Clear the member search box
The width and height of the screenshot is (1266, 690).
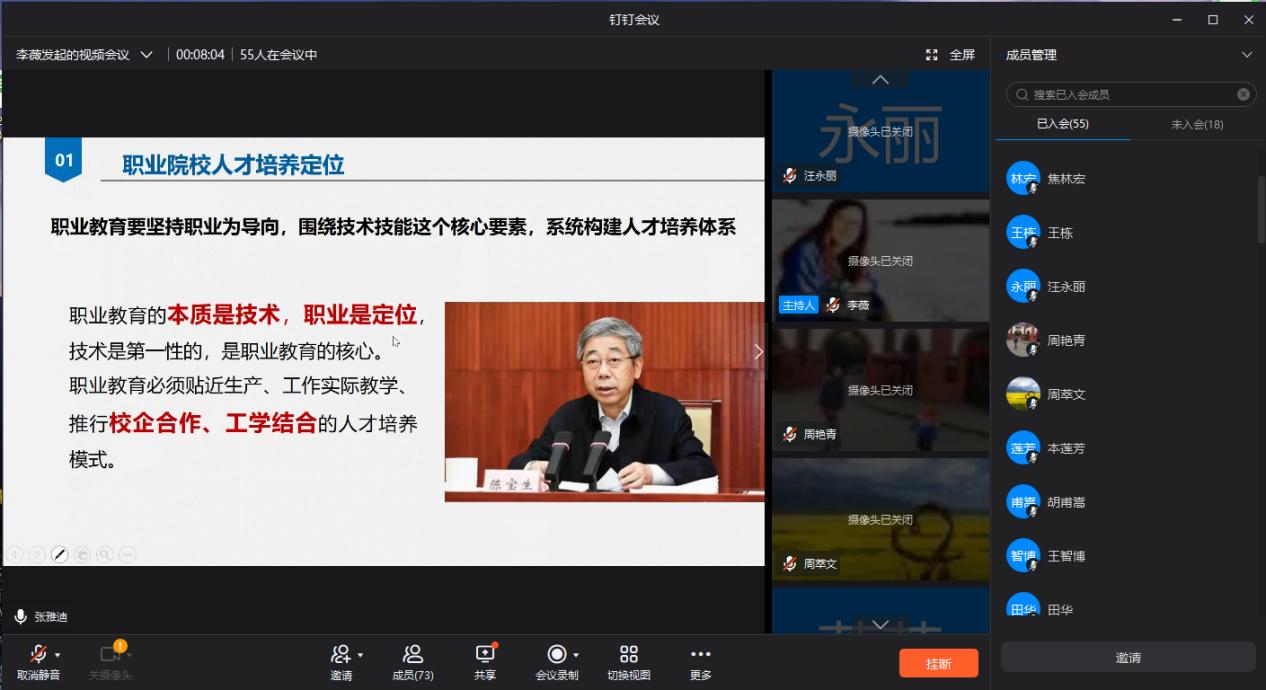(1243, 95)
